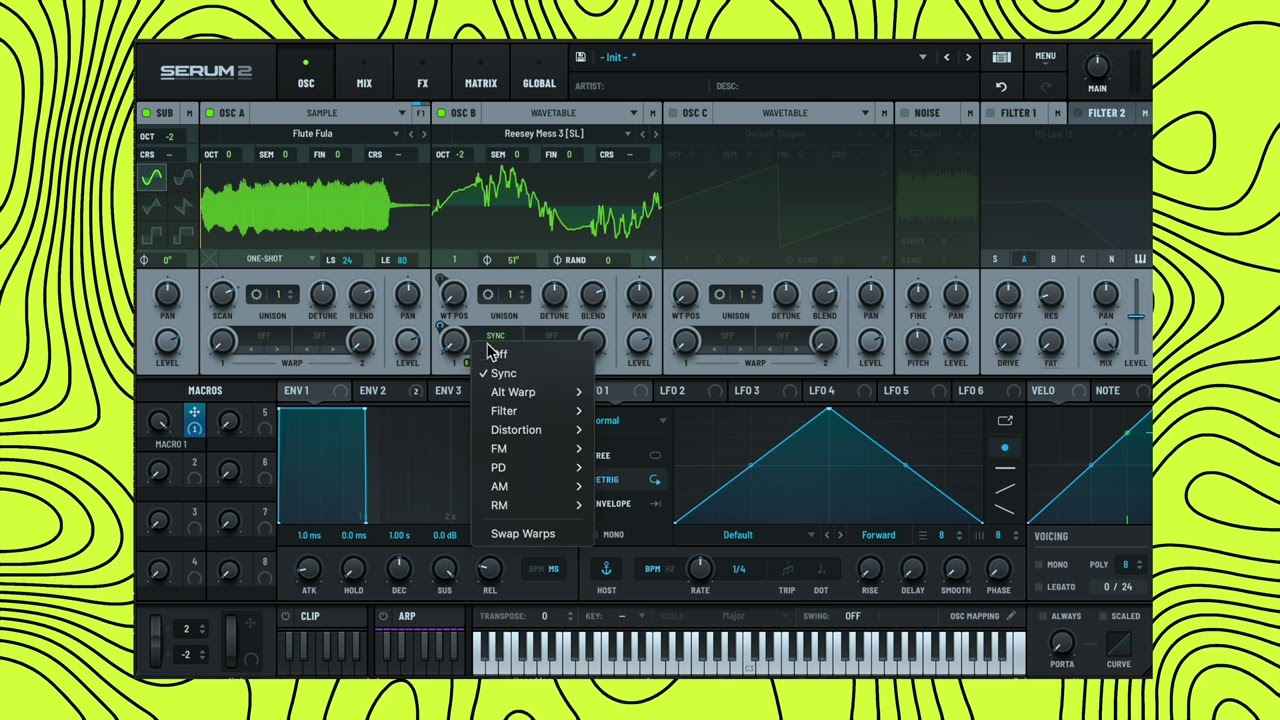
Task: Click LFO export shape icon
Action: click(x=1005, y=421)
